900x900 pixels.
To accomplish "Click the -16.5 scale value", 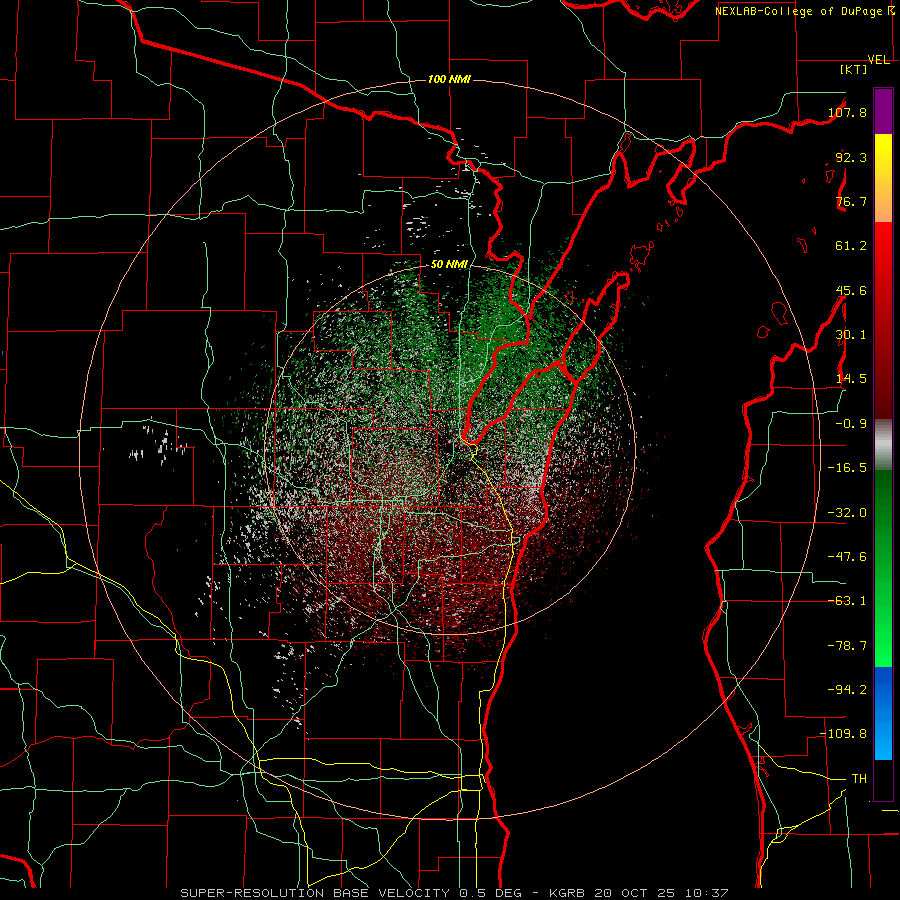I will (847, 468).
